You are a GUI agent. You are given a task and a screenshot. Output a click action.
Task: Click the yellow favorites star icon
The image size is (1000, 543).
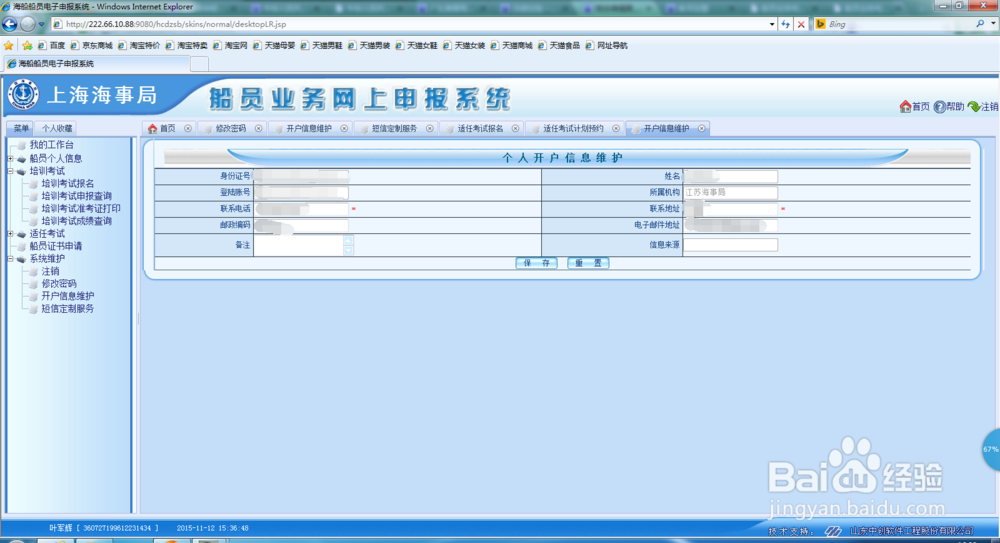8,45
